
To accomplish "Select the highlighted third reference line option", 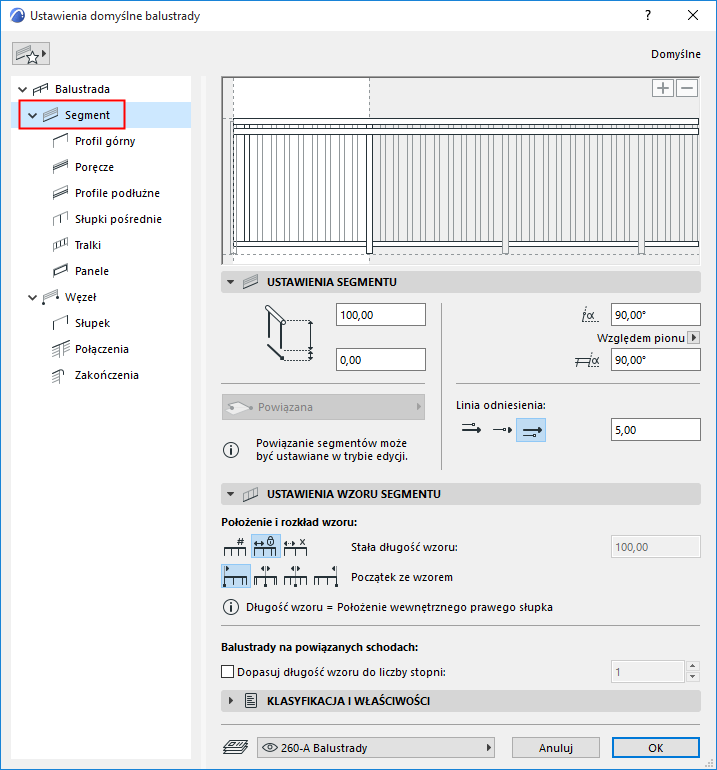I will point(531,430).
